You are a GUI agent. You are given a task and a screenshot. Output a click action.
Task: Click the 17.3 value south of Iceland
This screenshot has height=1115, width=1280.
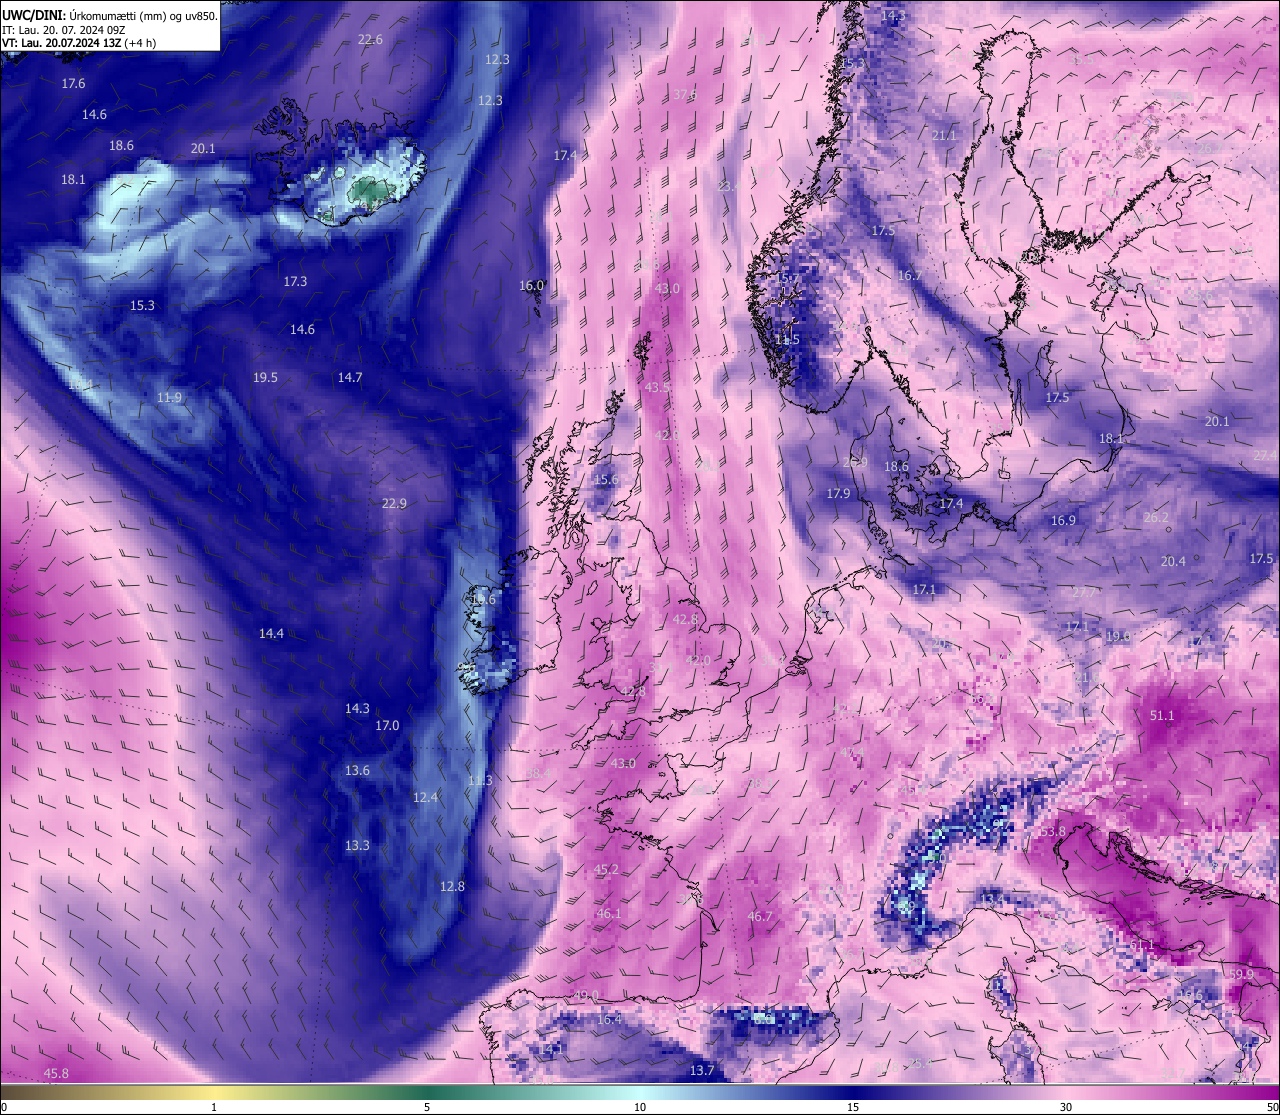295,282
